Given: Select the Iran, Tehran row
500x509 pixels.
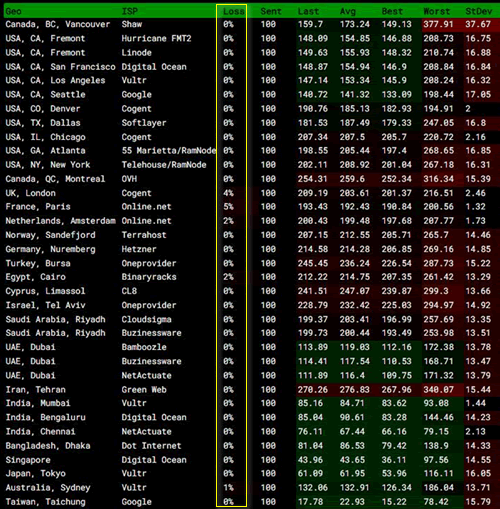Looking at the screenshot, I should [x=250, y=390].
